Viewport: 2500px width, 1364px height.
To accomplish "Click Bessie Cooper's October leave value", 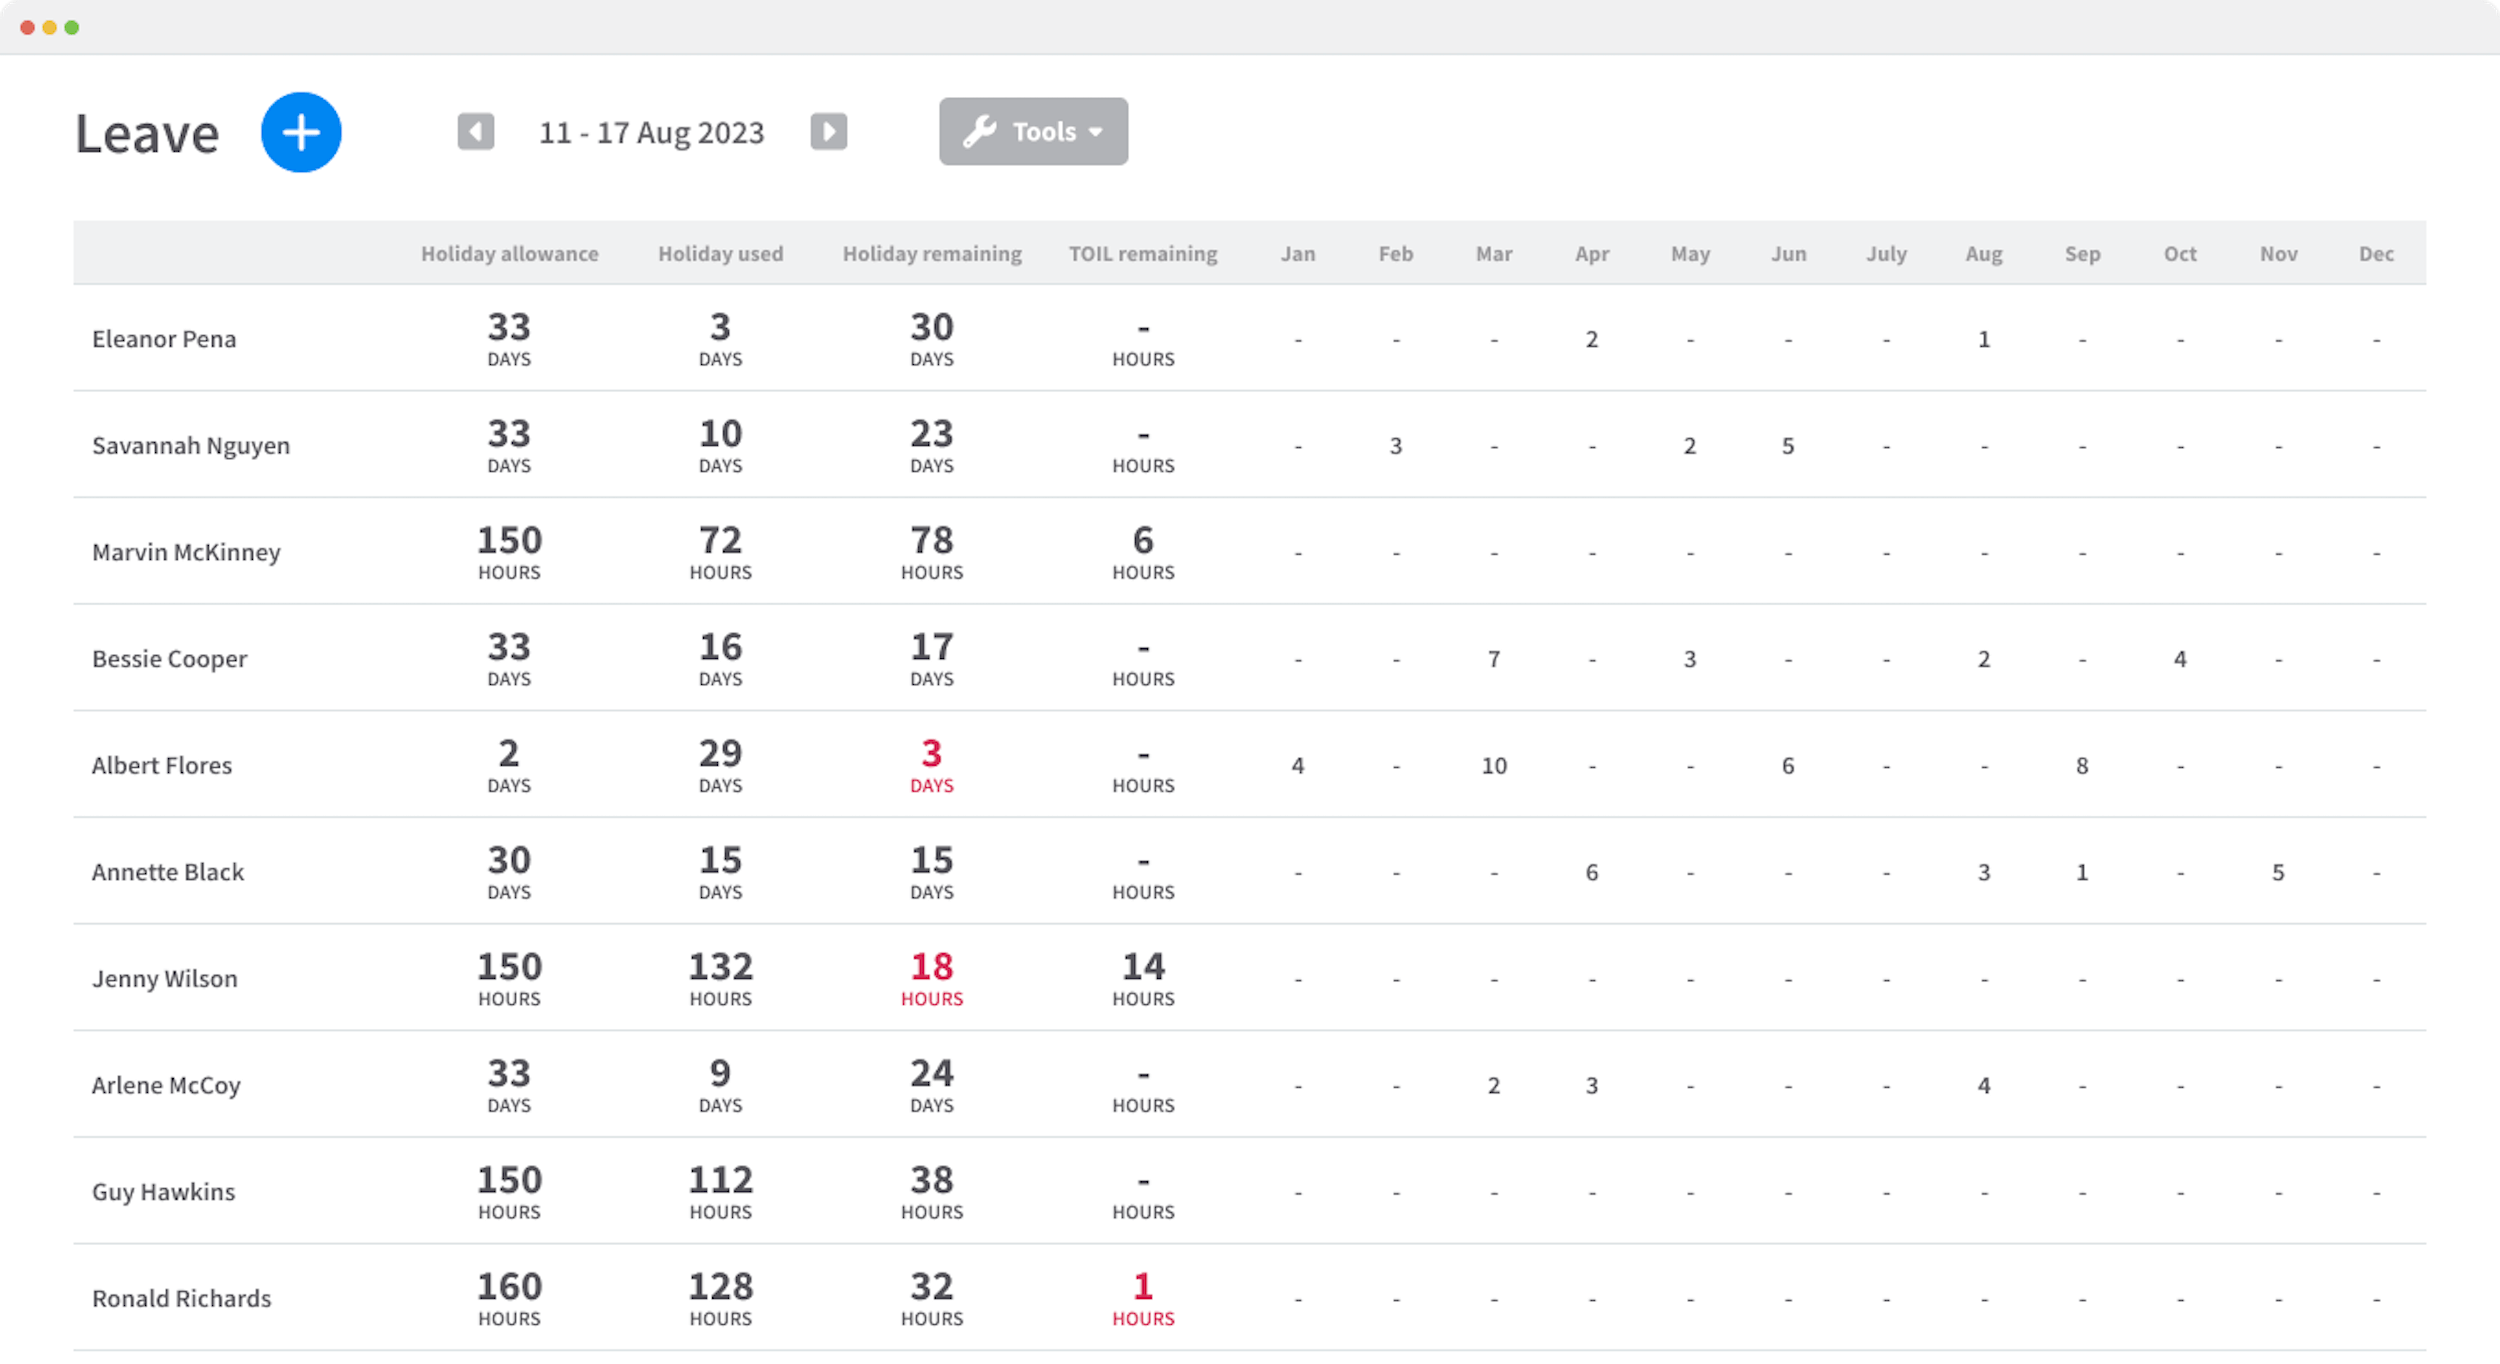I will (2180, 658).
